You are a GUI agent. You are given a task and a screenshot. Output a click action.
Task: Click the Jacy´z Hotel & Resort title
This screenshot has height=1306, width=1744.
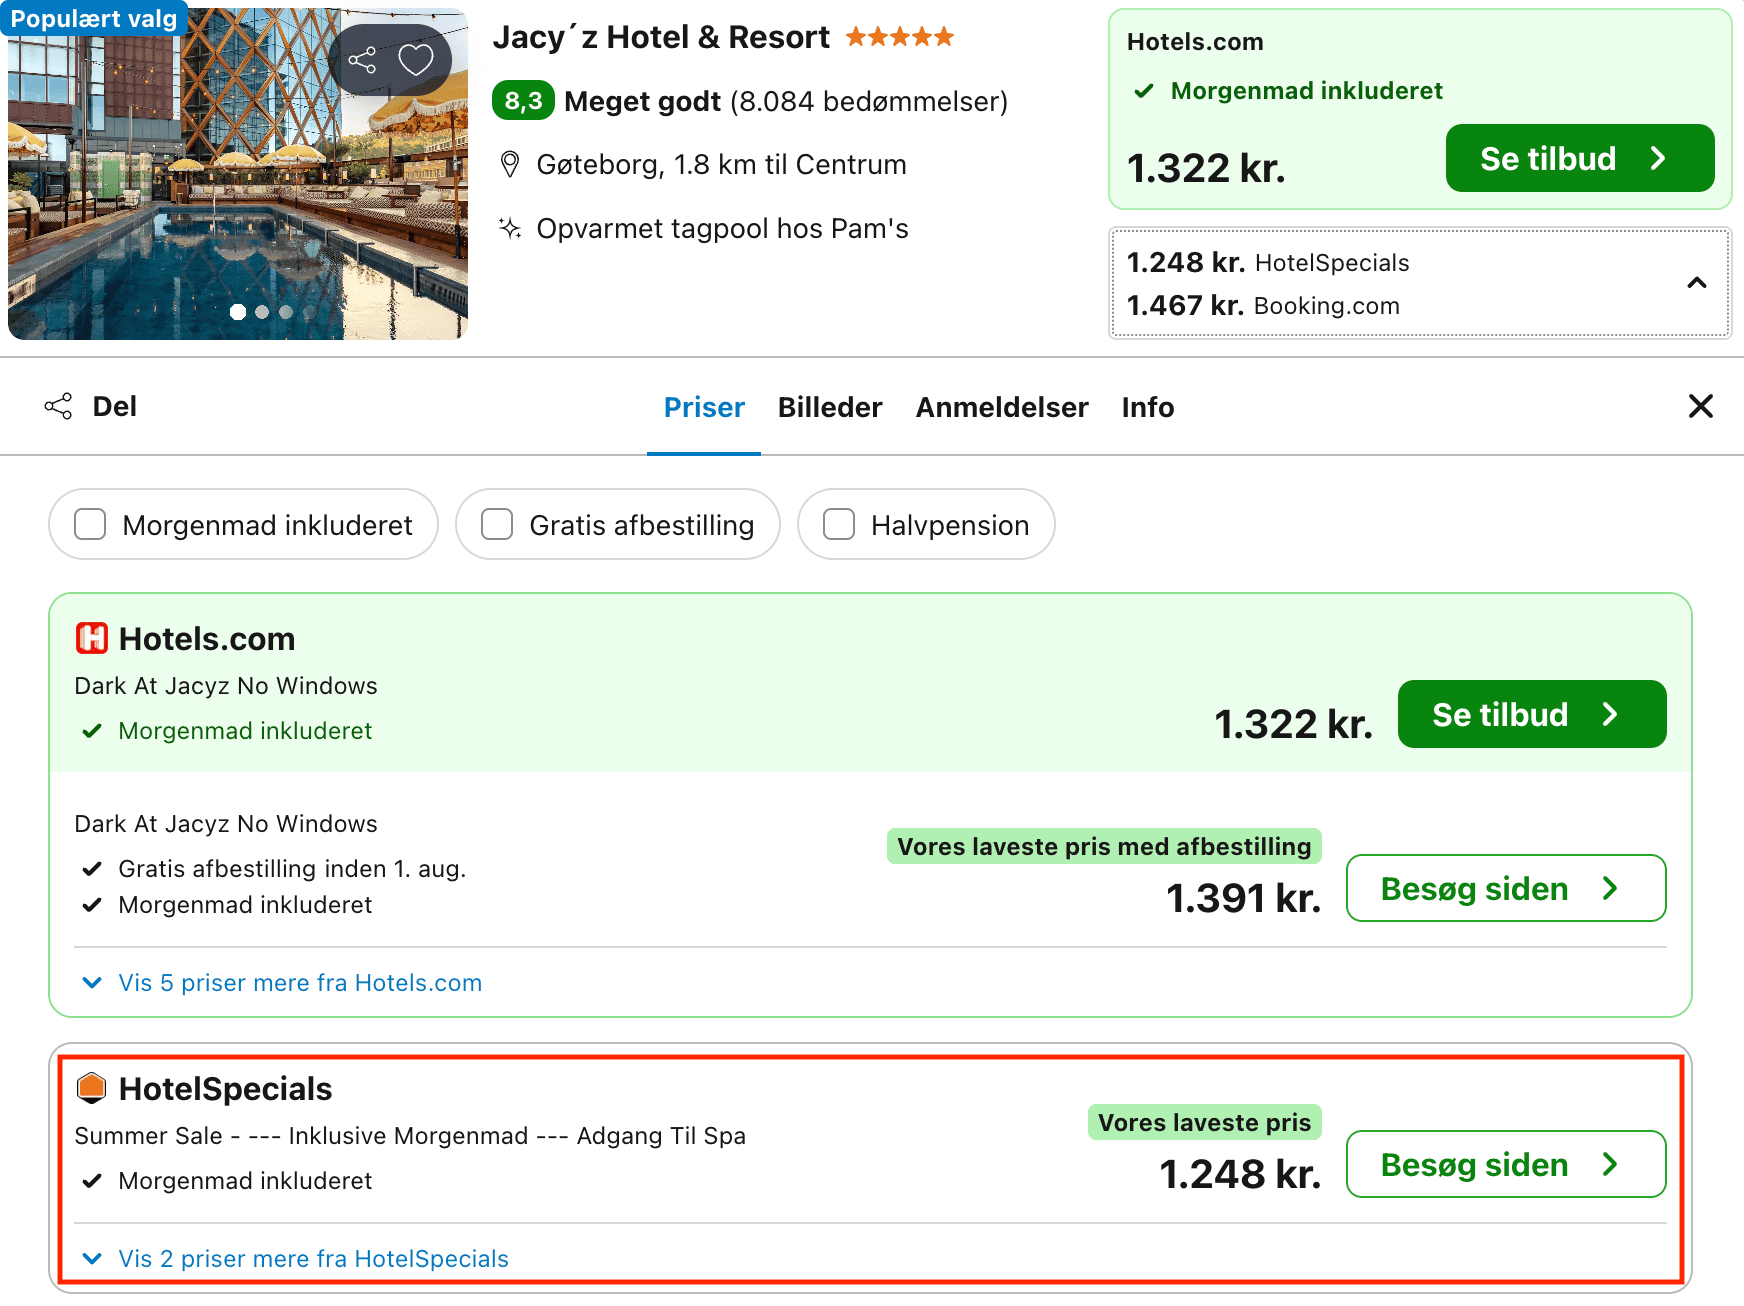click(x=661, y=37)
